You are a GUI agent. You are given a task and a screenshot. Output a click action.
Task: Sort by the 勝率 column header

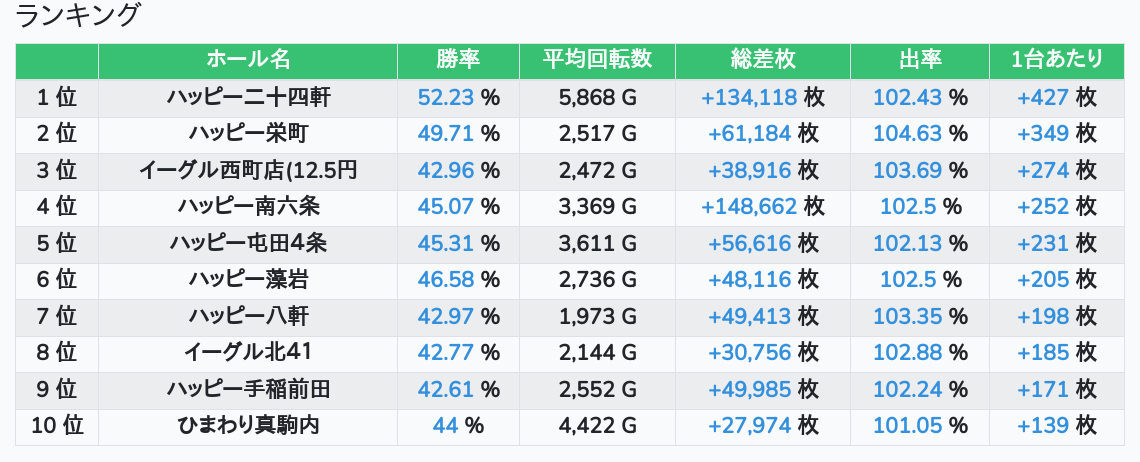tap(458, 60)
